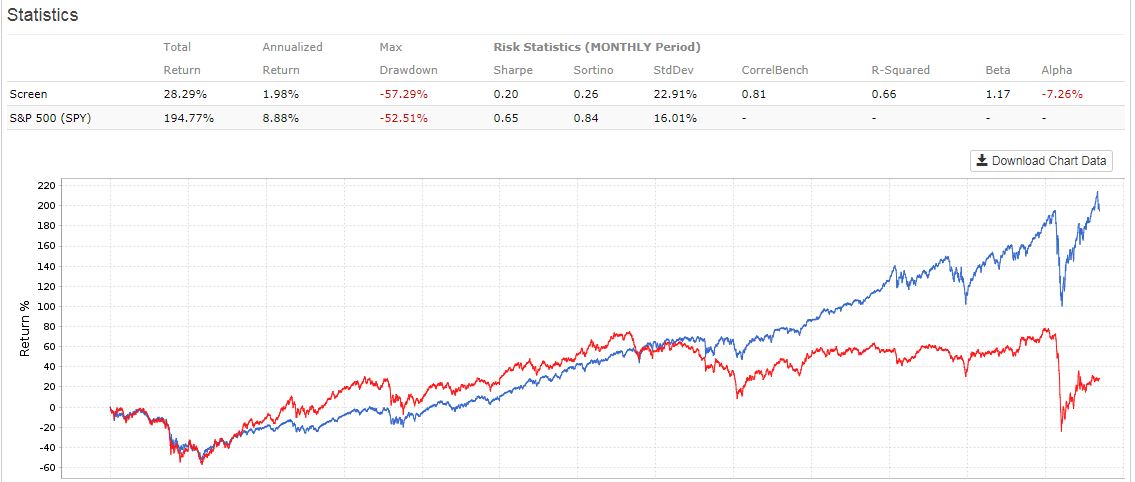Select the Screen row label
This screenshot has height=482, width=1135.
(x=28, y=94)
